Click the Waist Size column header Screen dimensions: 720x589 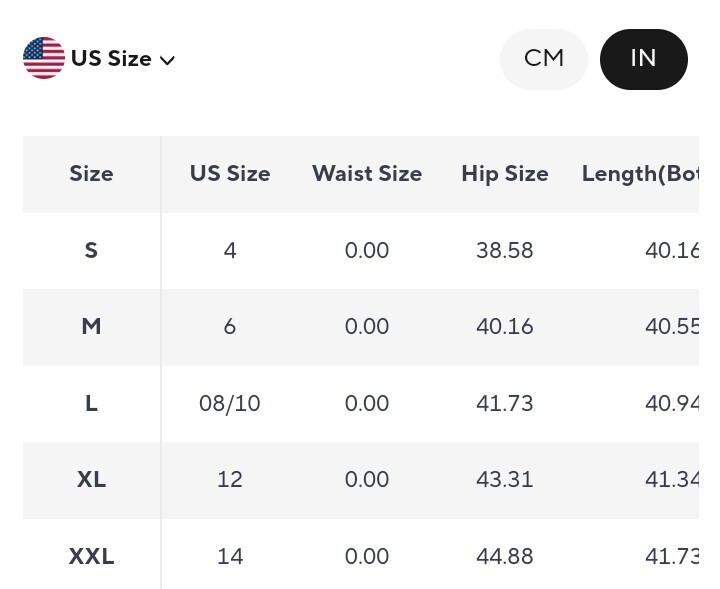tap(367, 174)
